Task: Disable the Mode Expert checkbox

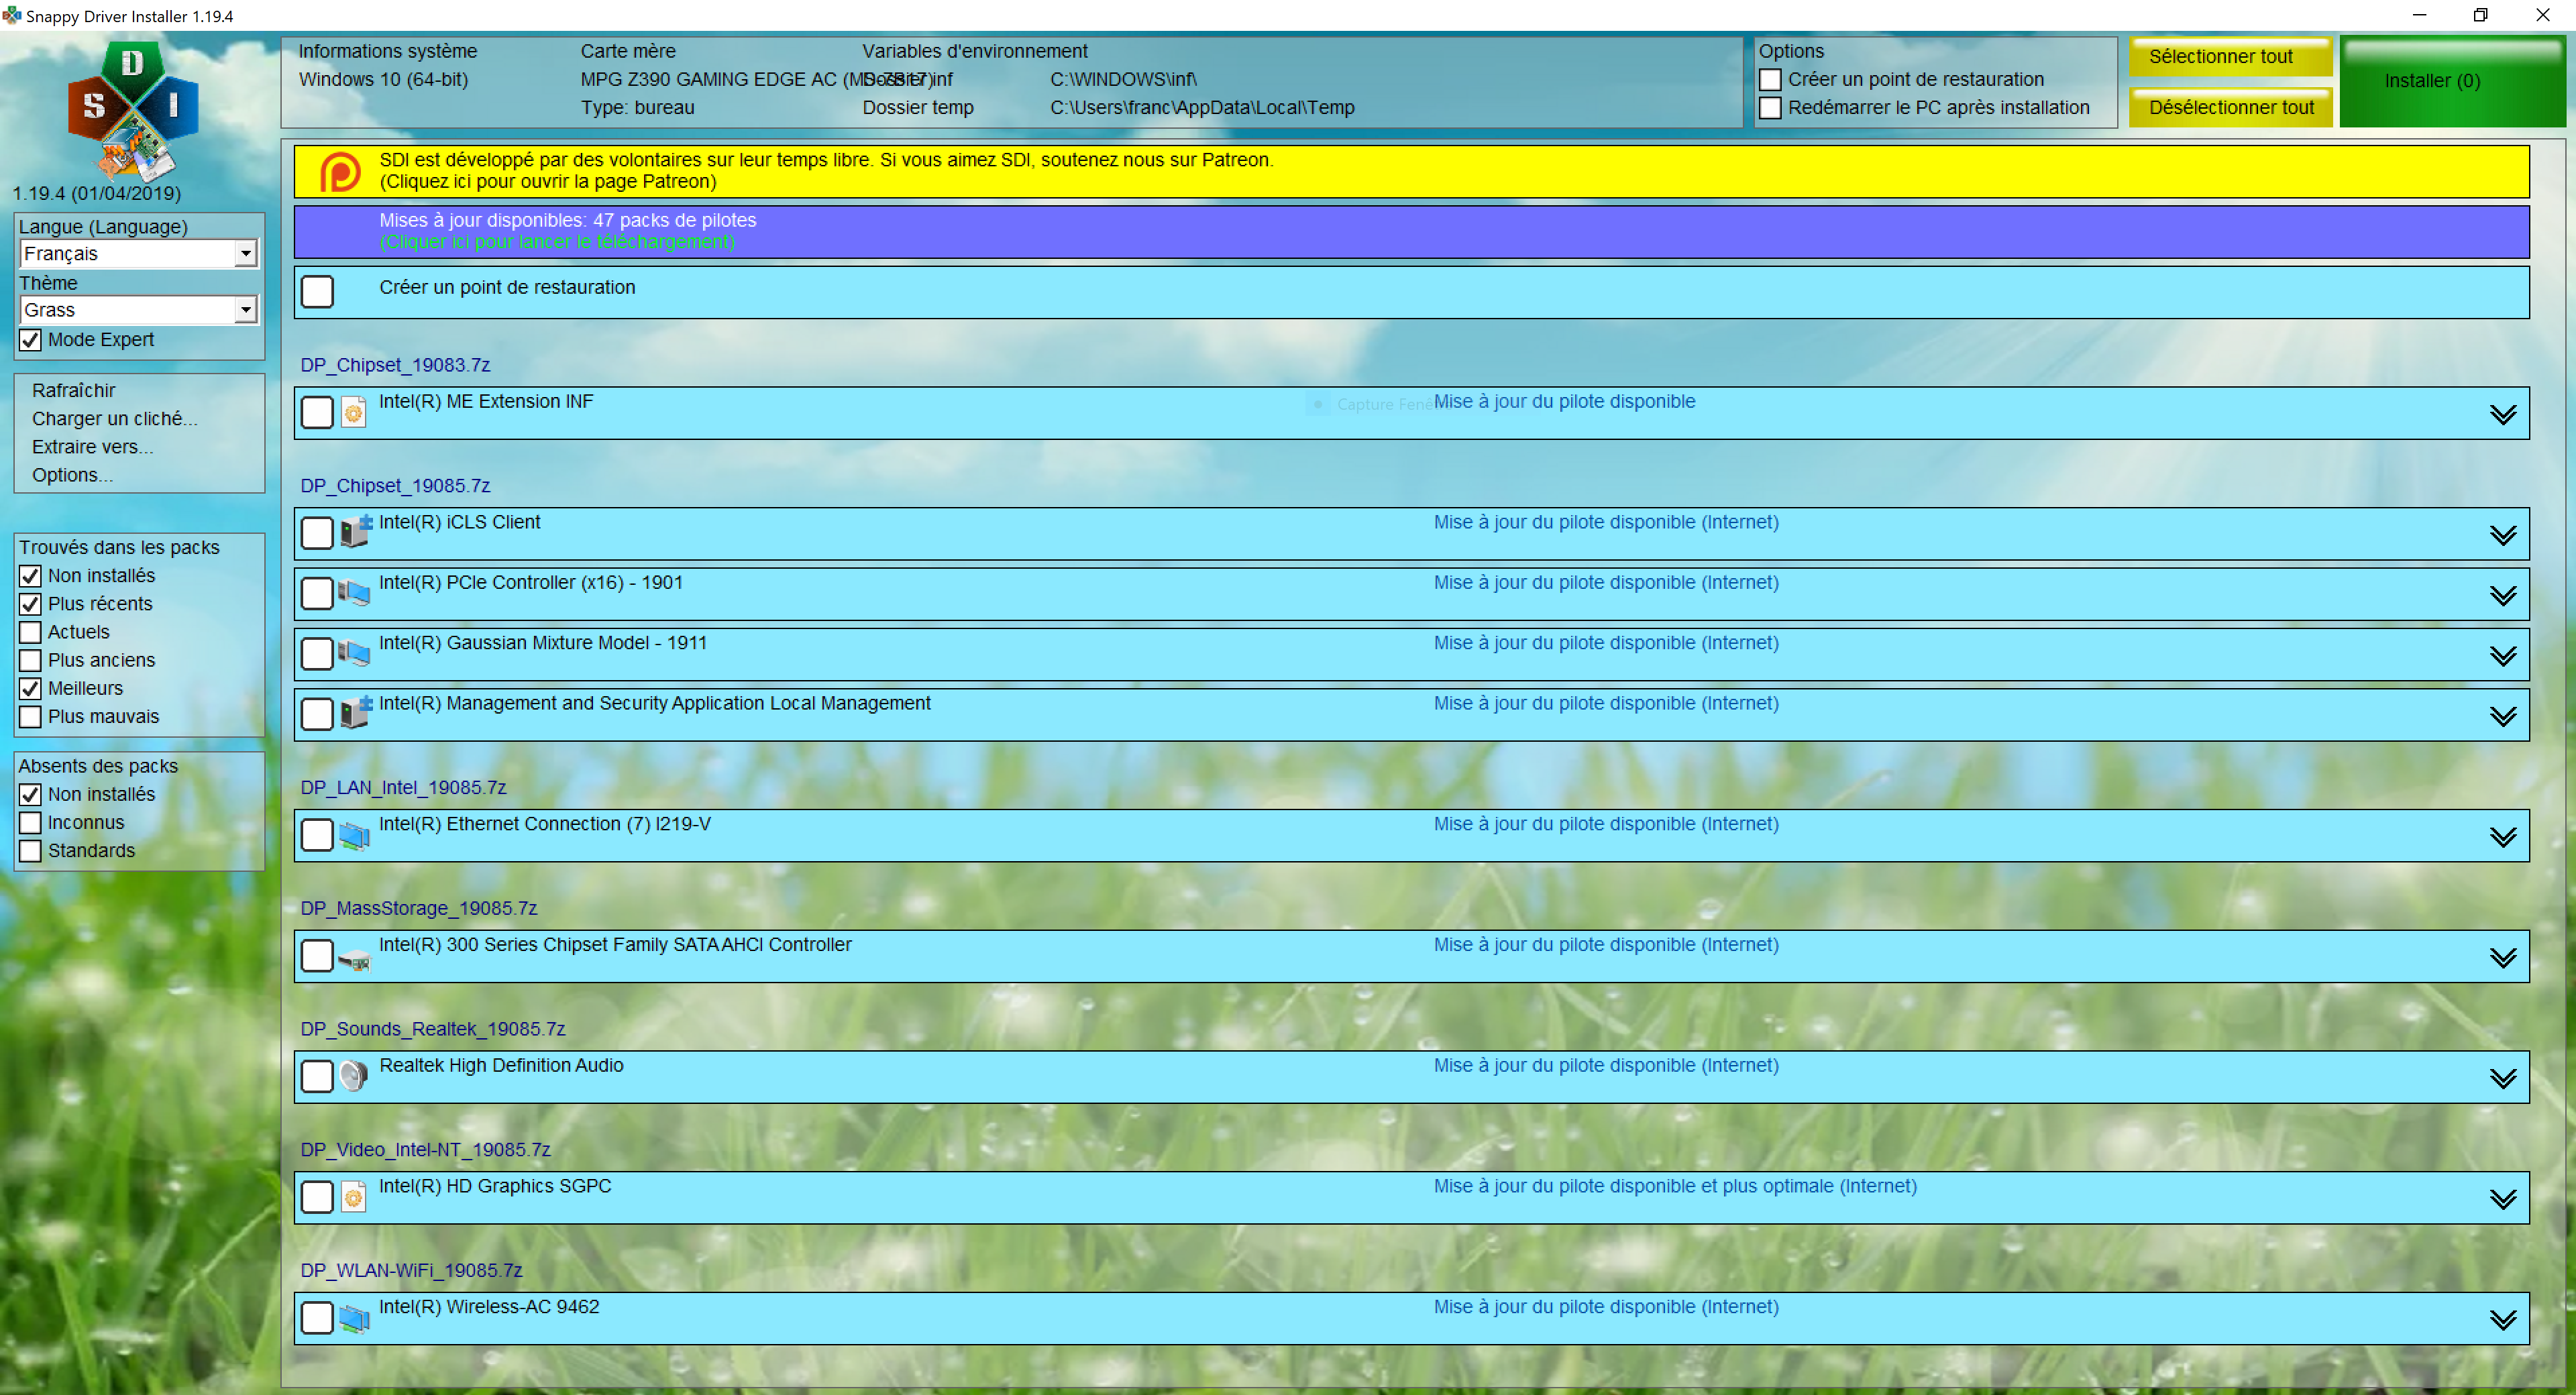Action: (x=31, y=340)
